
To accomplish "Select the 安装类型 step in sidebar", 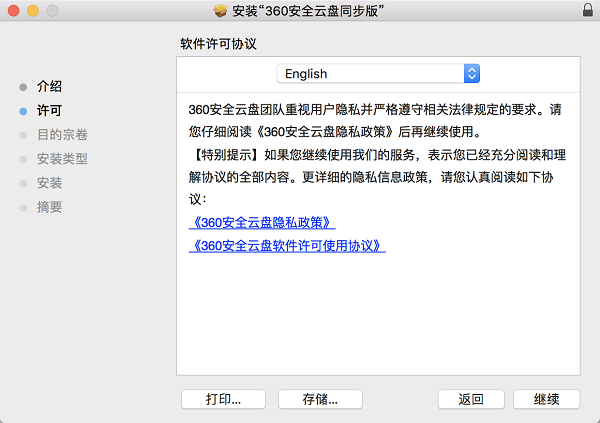I will point(62,159).
